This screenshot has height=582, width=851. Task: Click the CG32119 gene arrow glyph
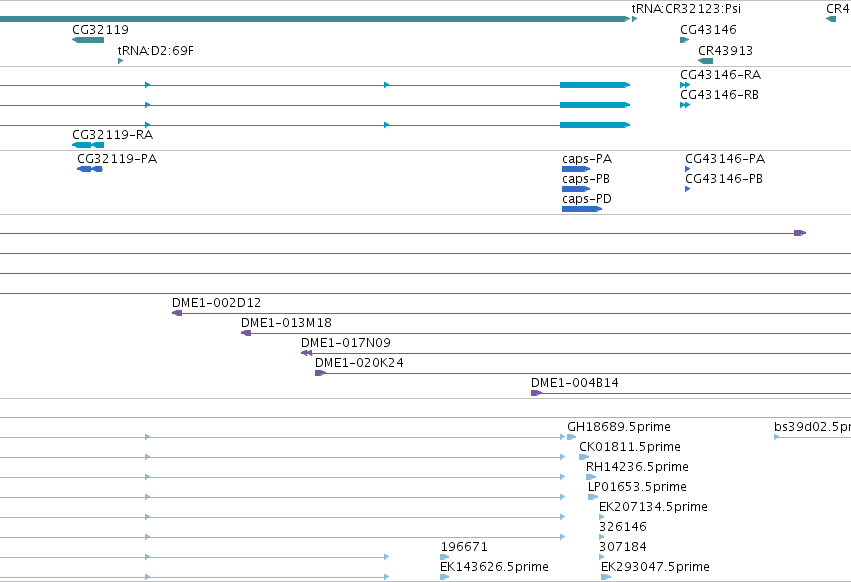[x=88, y=40]
